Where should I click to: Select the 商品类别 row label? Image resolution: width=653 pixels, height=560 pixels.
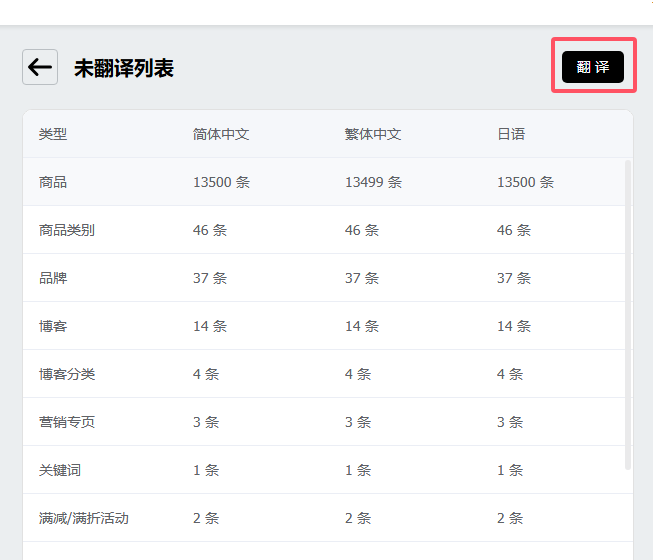tap(67, 230)
